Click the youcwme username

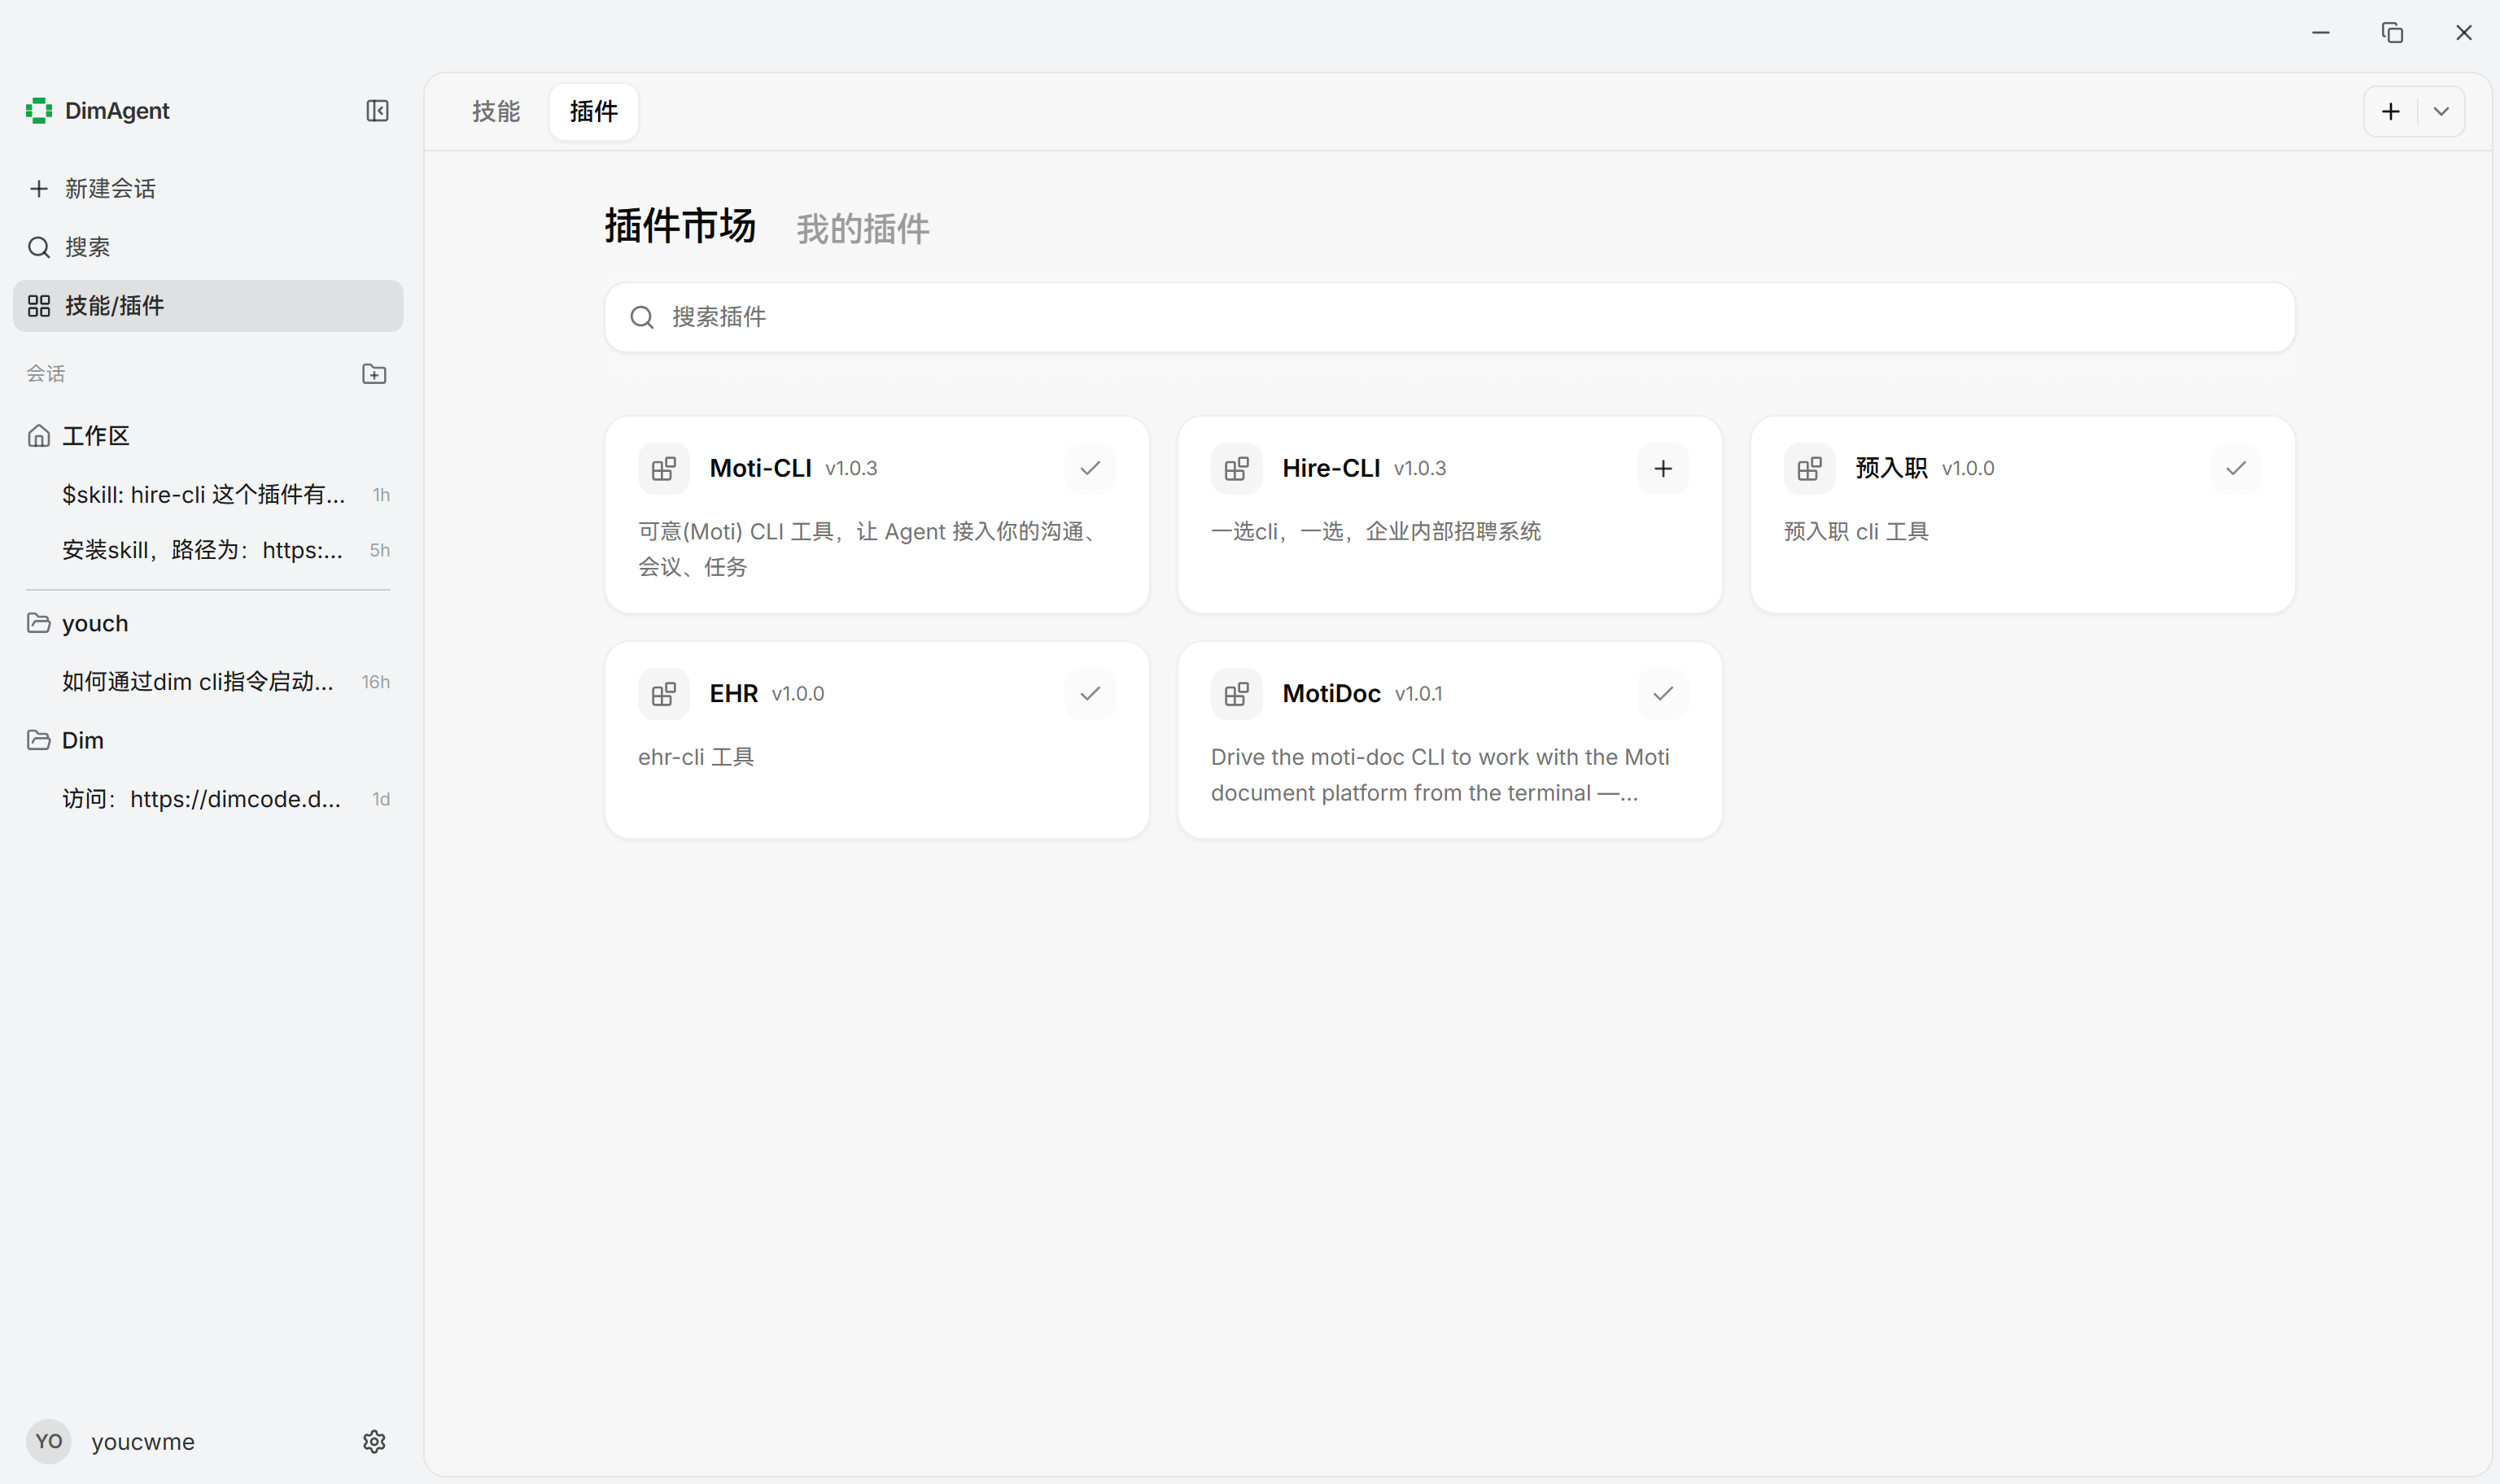click(x=143, y=1442)
